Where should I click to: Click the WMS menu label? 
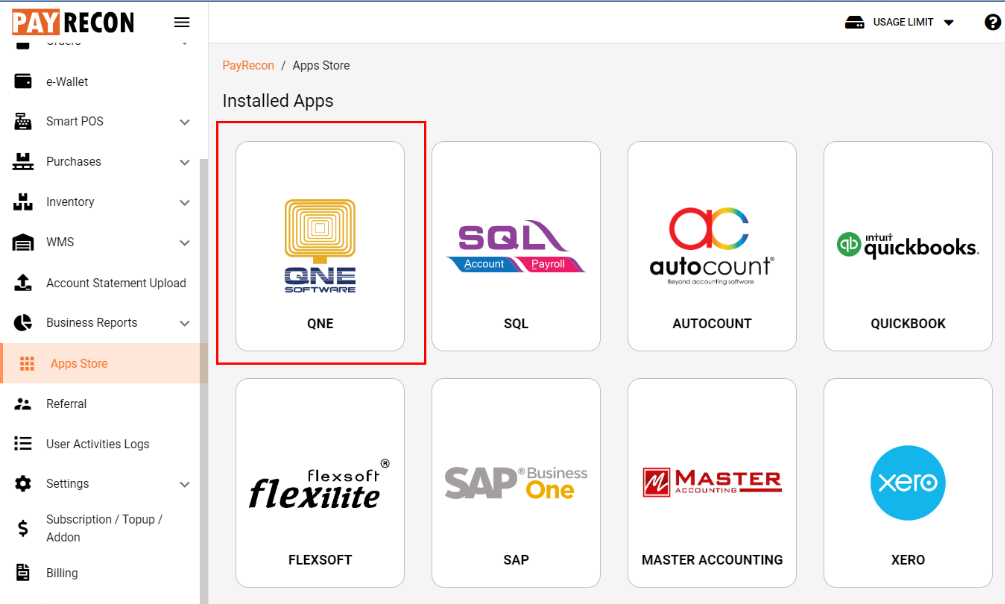pos(60,242)
